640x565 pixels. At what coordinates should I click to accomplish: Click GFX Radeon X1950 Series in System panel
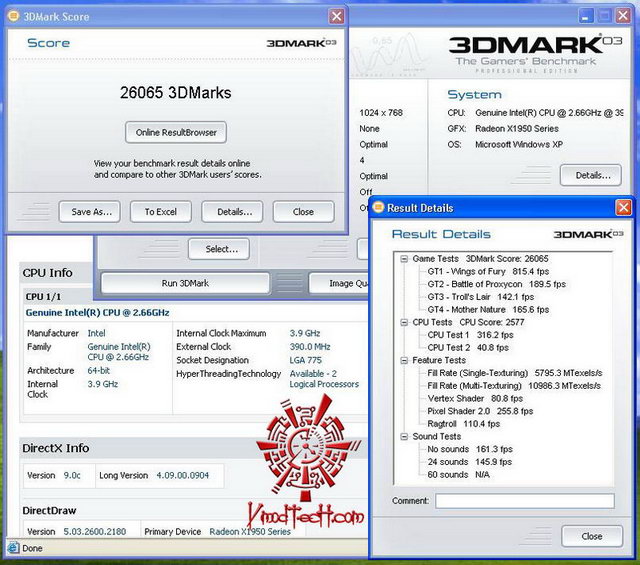coord(516,129)
